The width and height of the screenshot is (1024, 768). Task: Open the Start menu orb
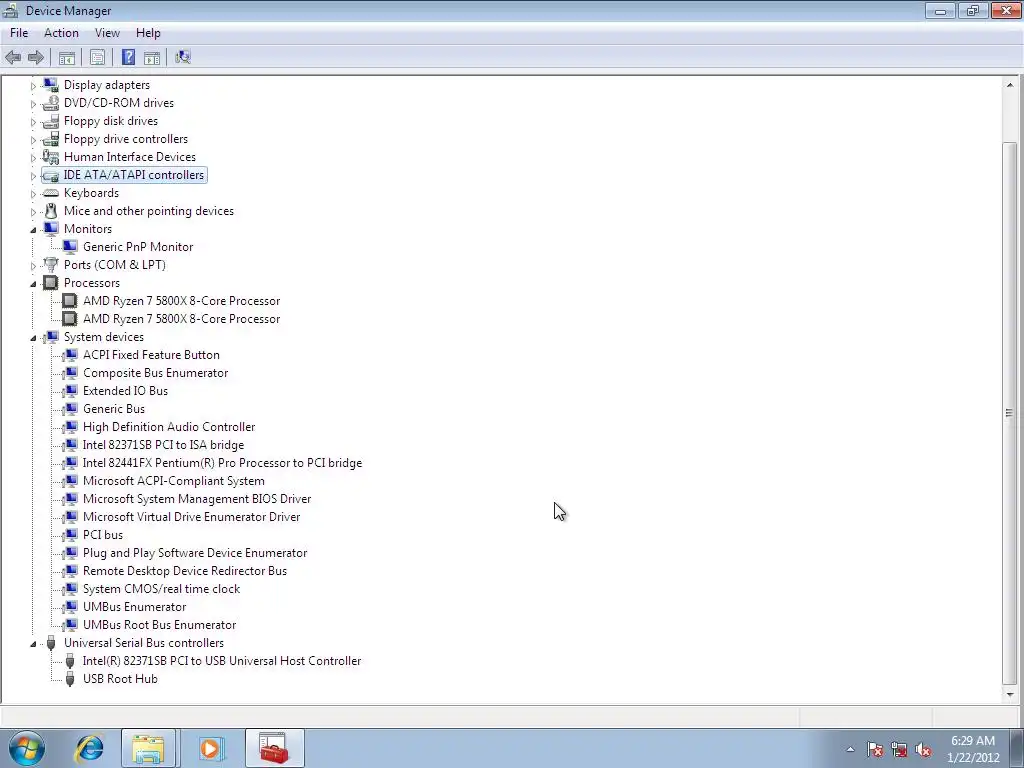27,748
